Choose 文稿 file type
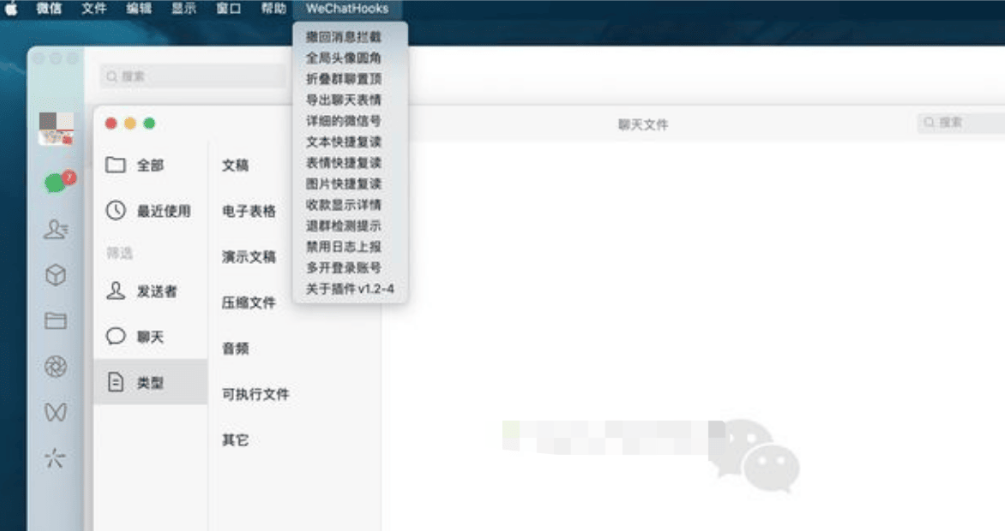Image resolution: width=1005 pixels, height=531 pixels. point(235,165)
